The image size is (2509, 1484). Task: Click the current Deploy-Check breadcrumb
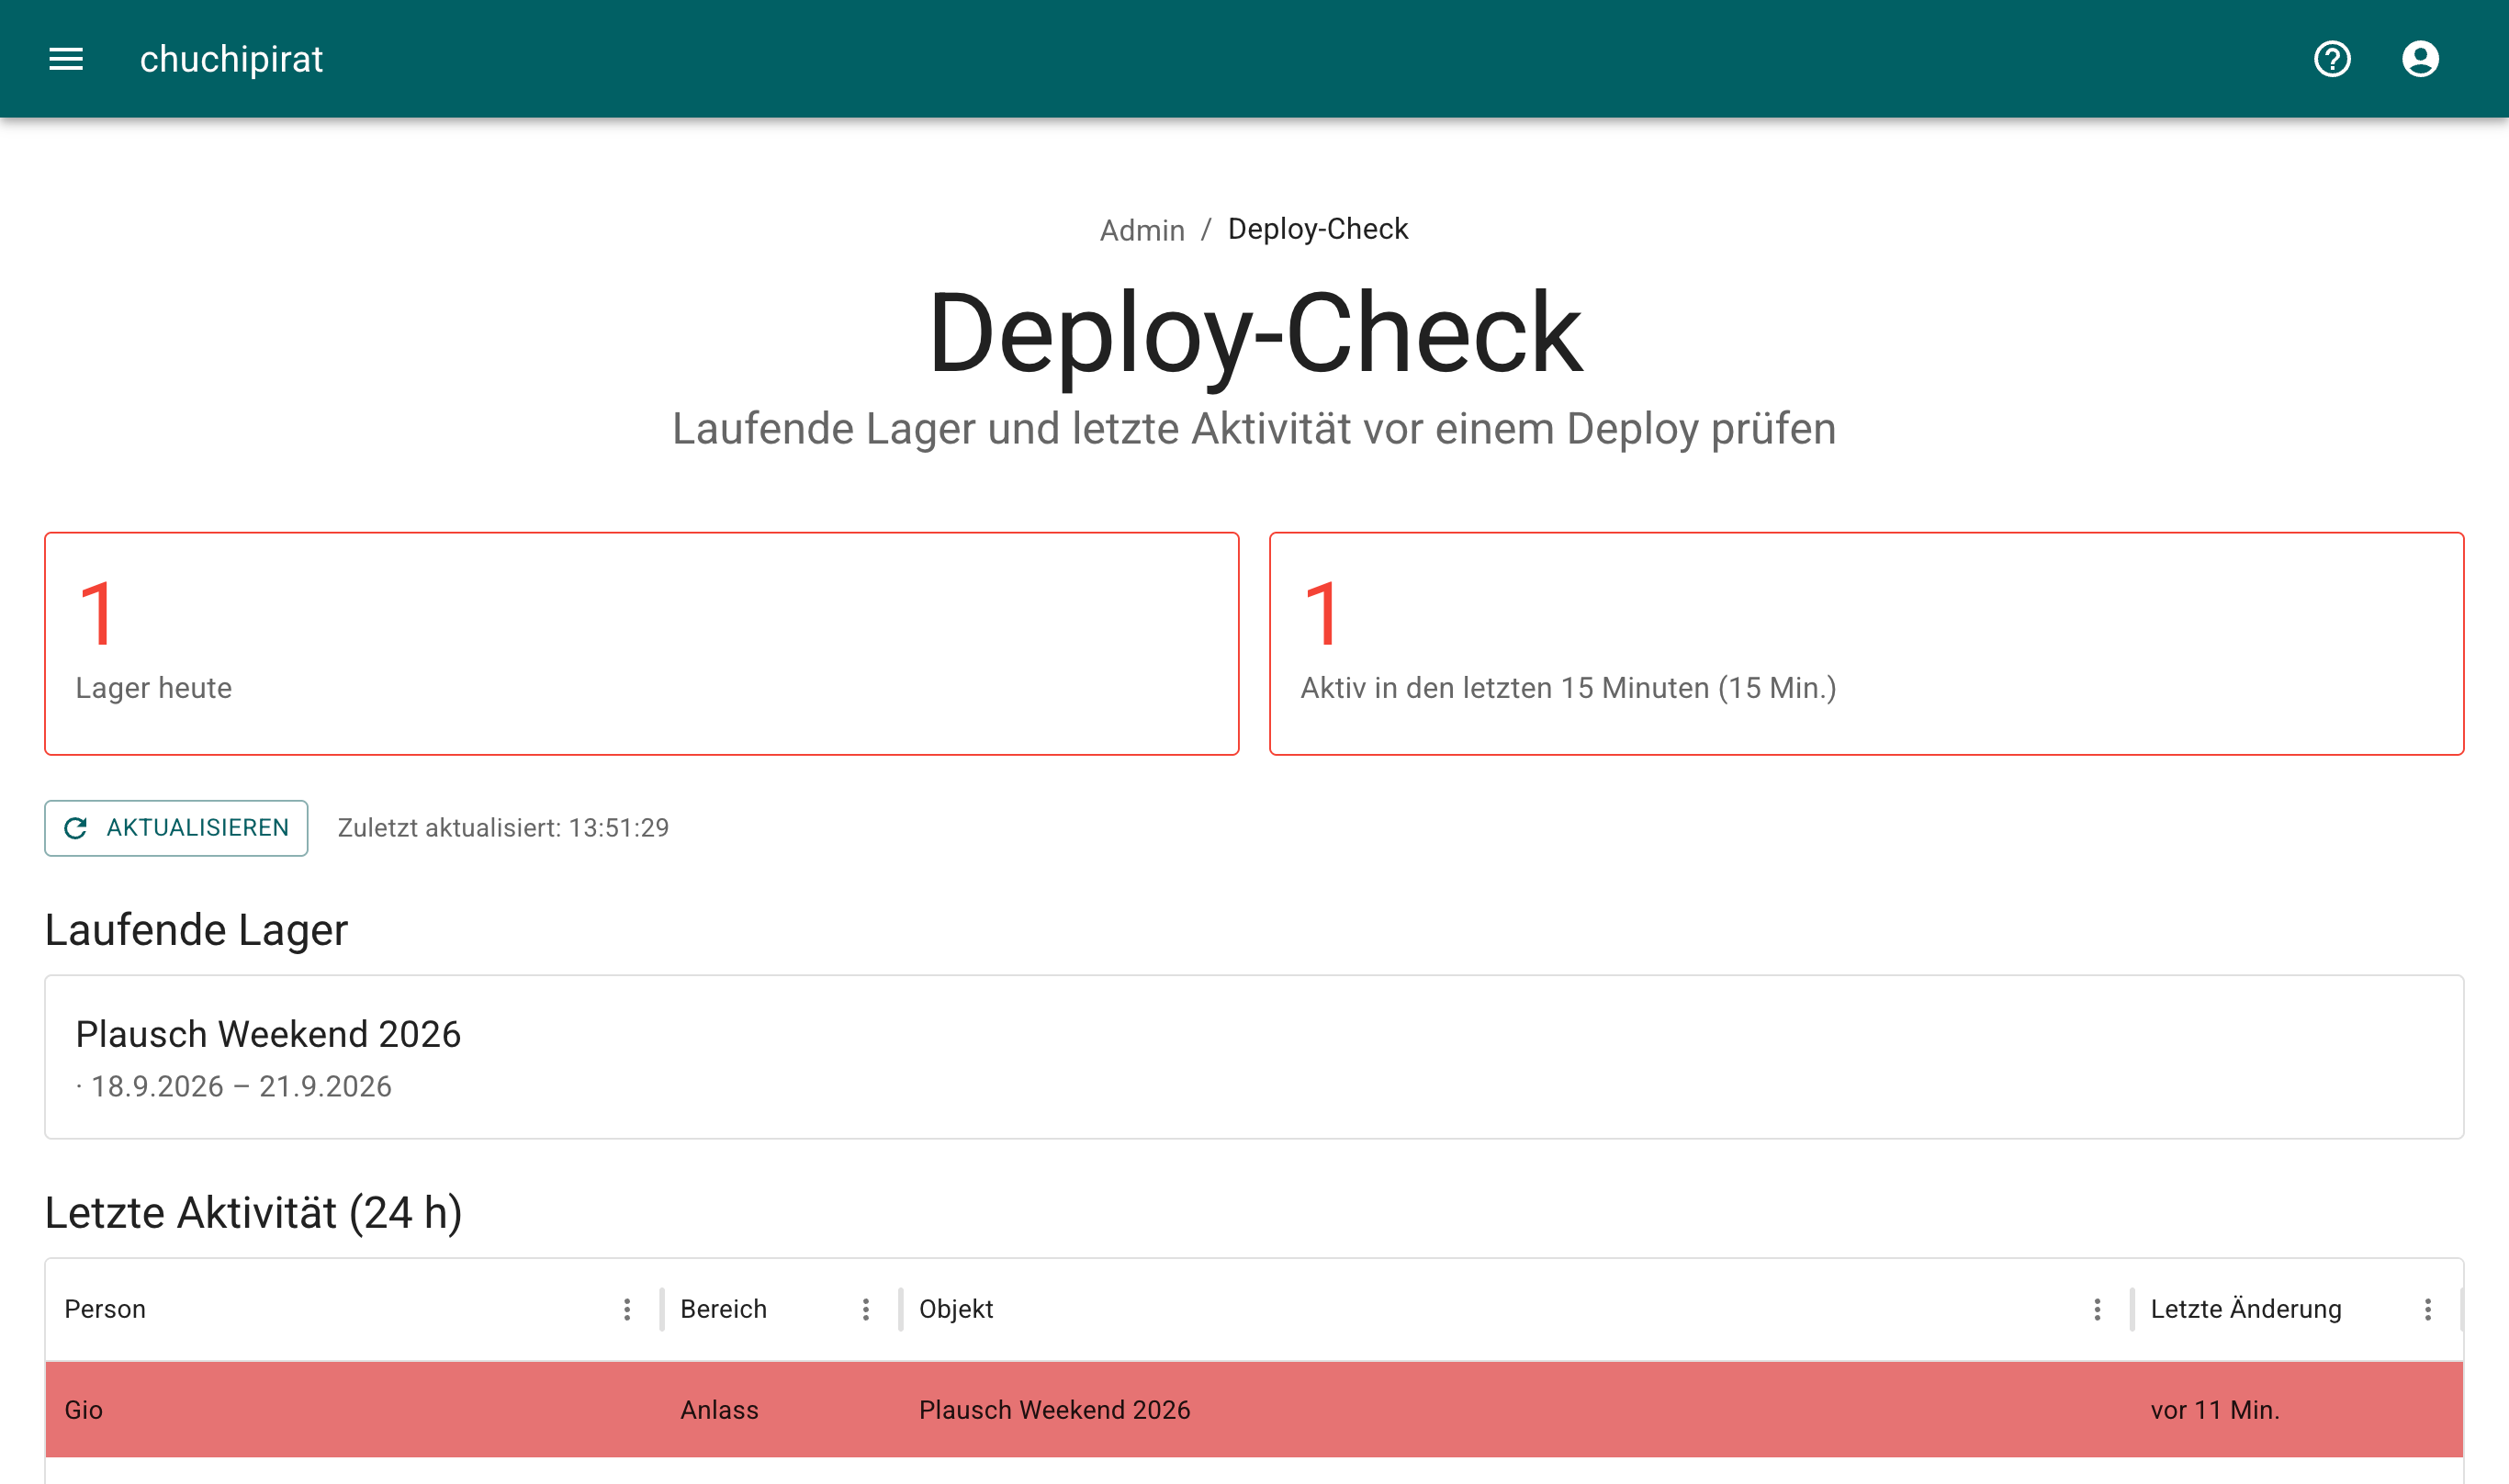[x=1317, y=229]
